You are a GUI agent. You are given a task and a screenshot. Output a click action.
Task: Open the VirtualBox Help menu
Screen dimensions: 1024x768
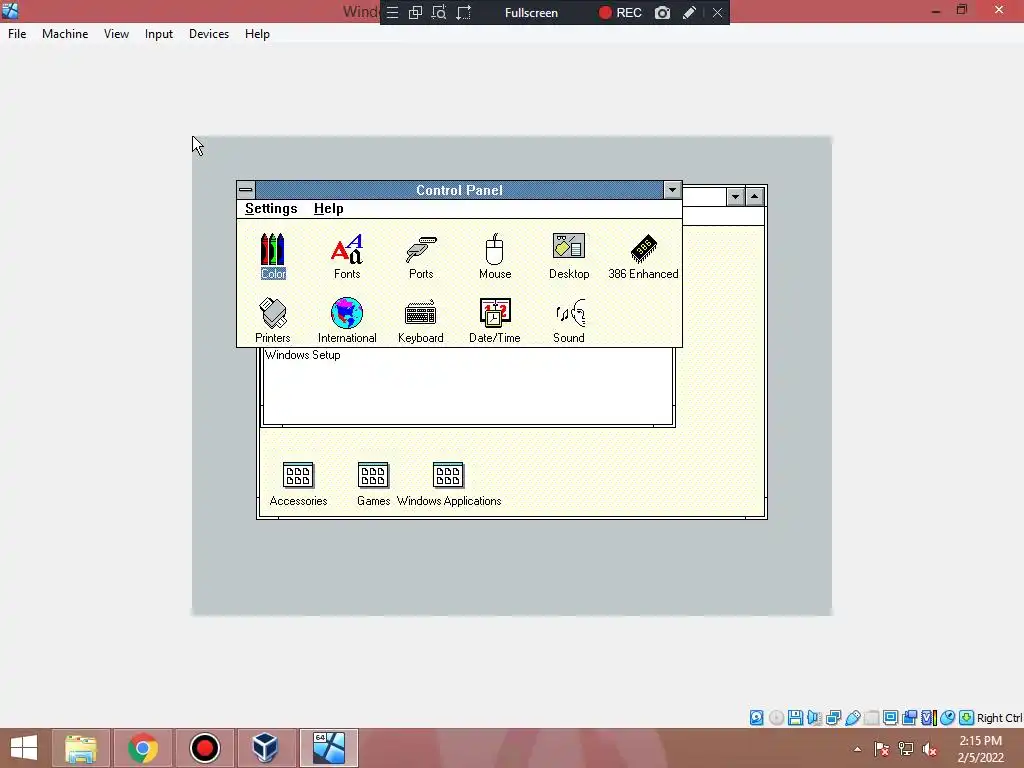257,34
